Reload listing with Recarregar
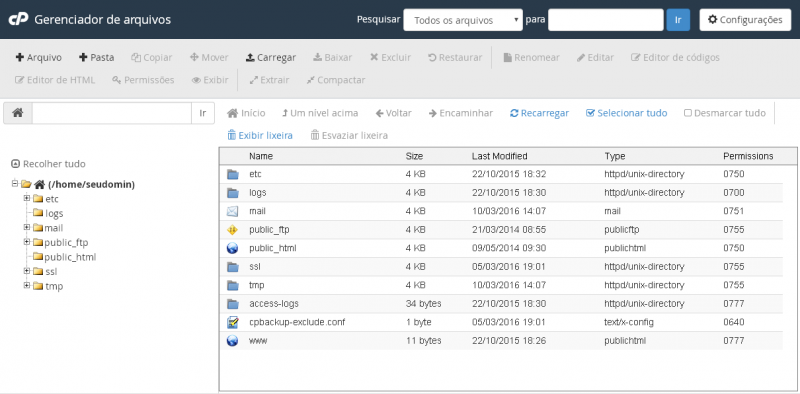 coord(539,113)
